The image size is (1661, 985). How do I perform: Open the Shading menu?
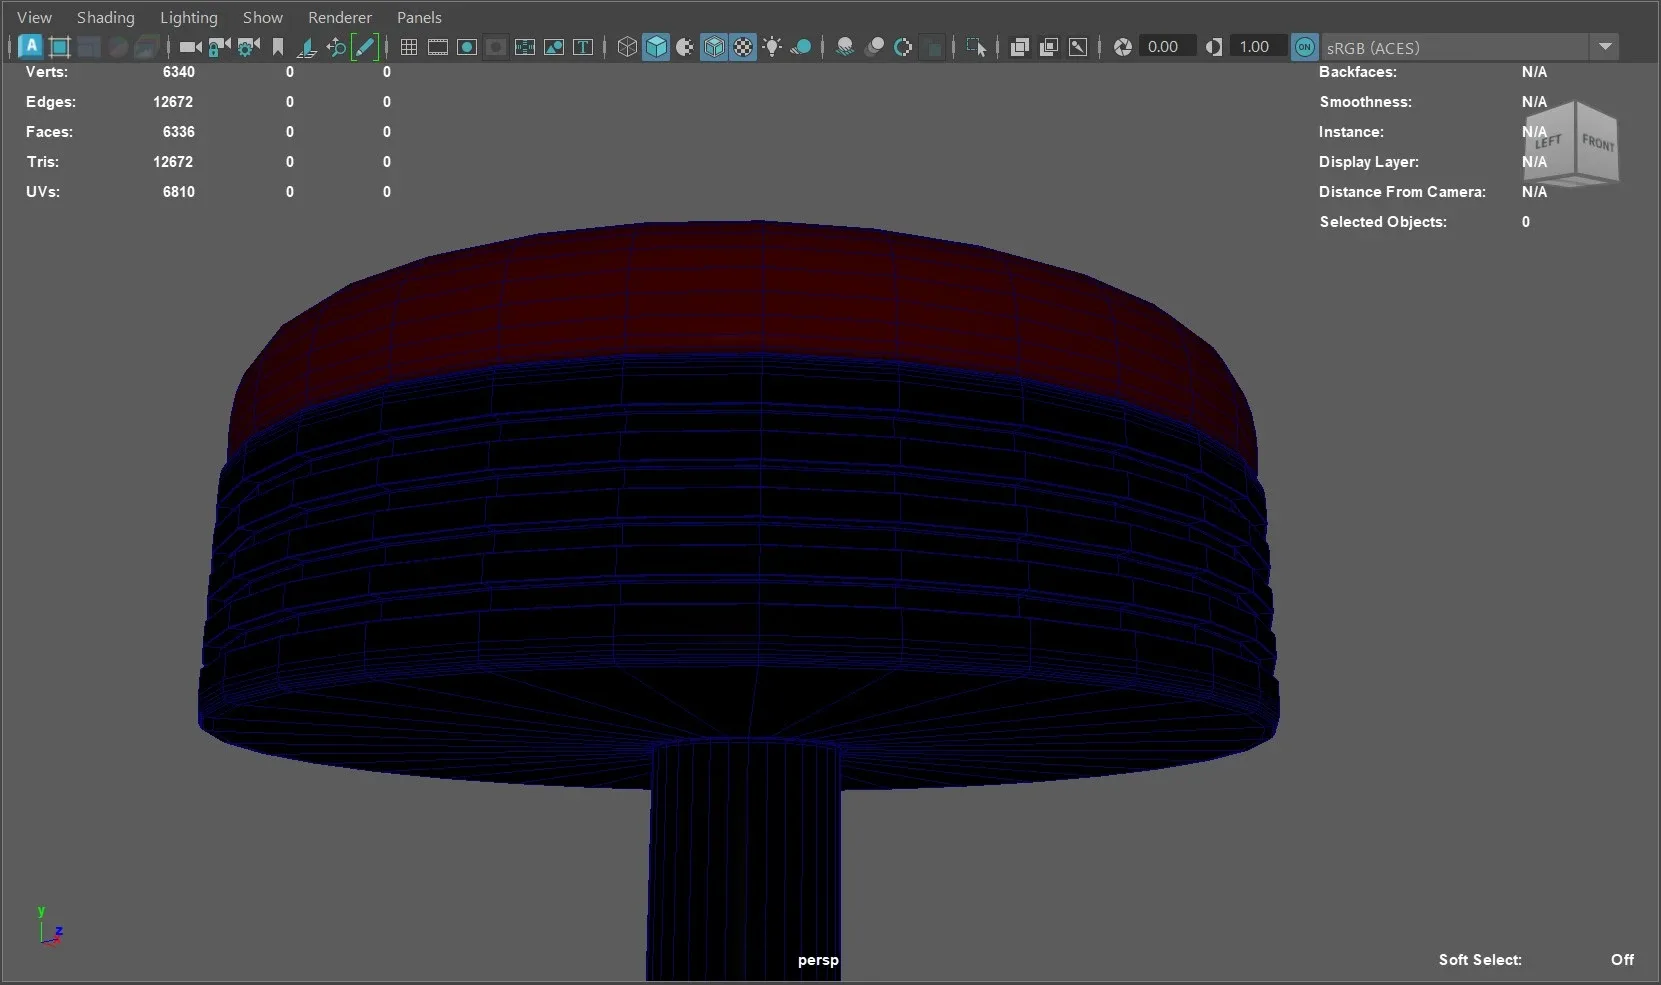click(x=105, y=17)
